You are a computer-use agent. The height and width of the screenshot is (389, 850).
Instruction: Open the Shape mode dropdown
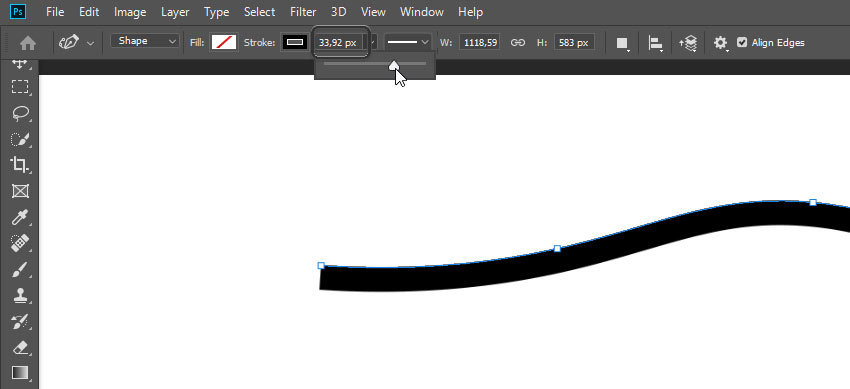click(x=145, y=41)
